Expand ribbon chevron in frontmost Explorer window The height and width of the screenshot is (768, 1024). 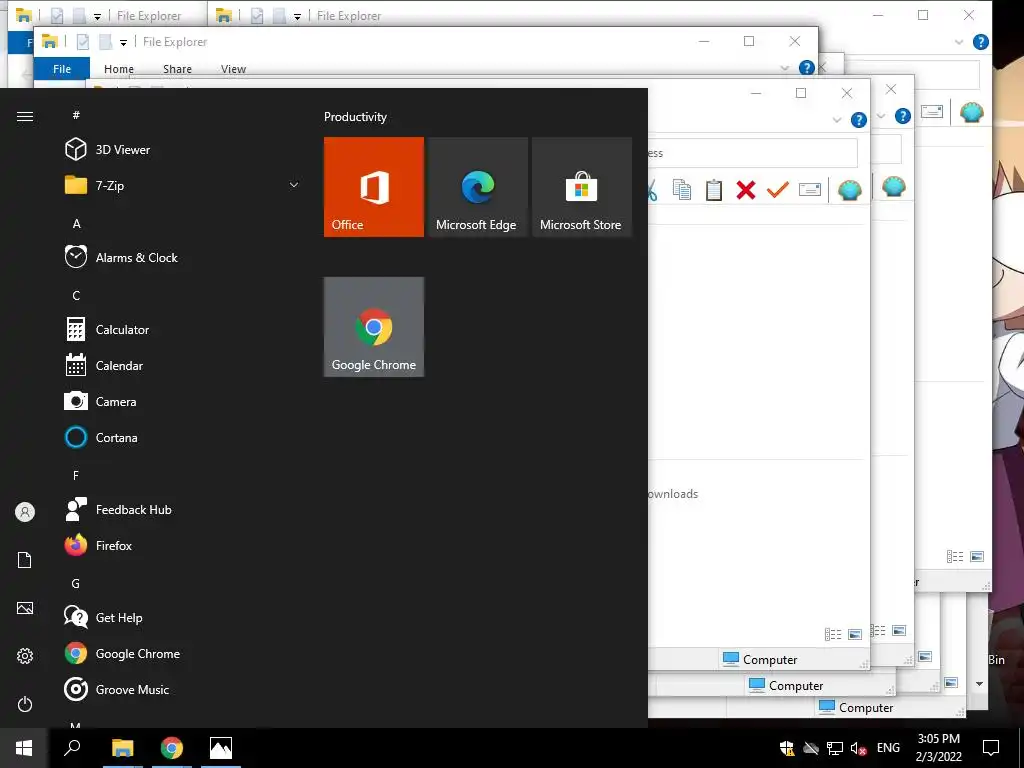[837, 120]
